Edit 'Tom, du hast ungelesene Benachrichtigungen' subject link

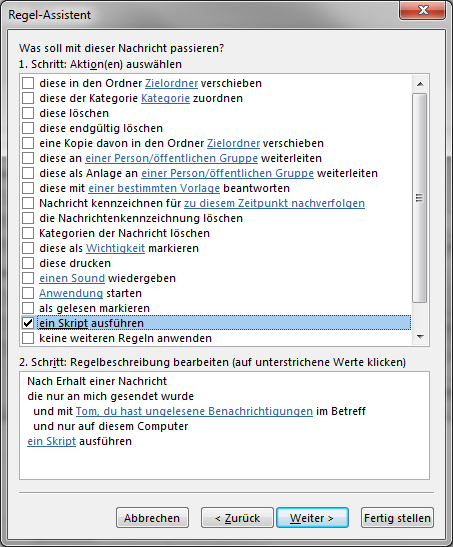(x=194, y=411)
